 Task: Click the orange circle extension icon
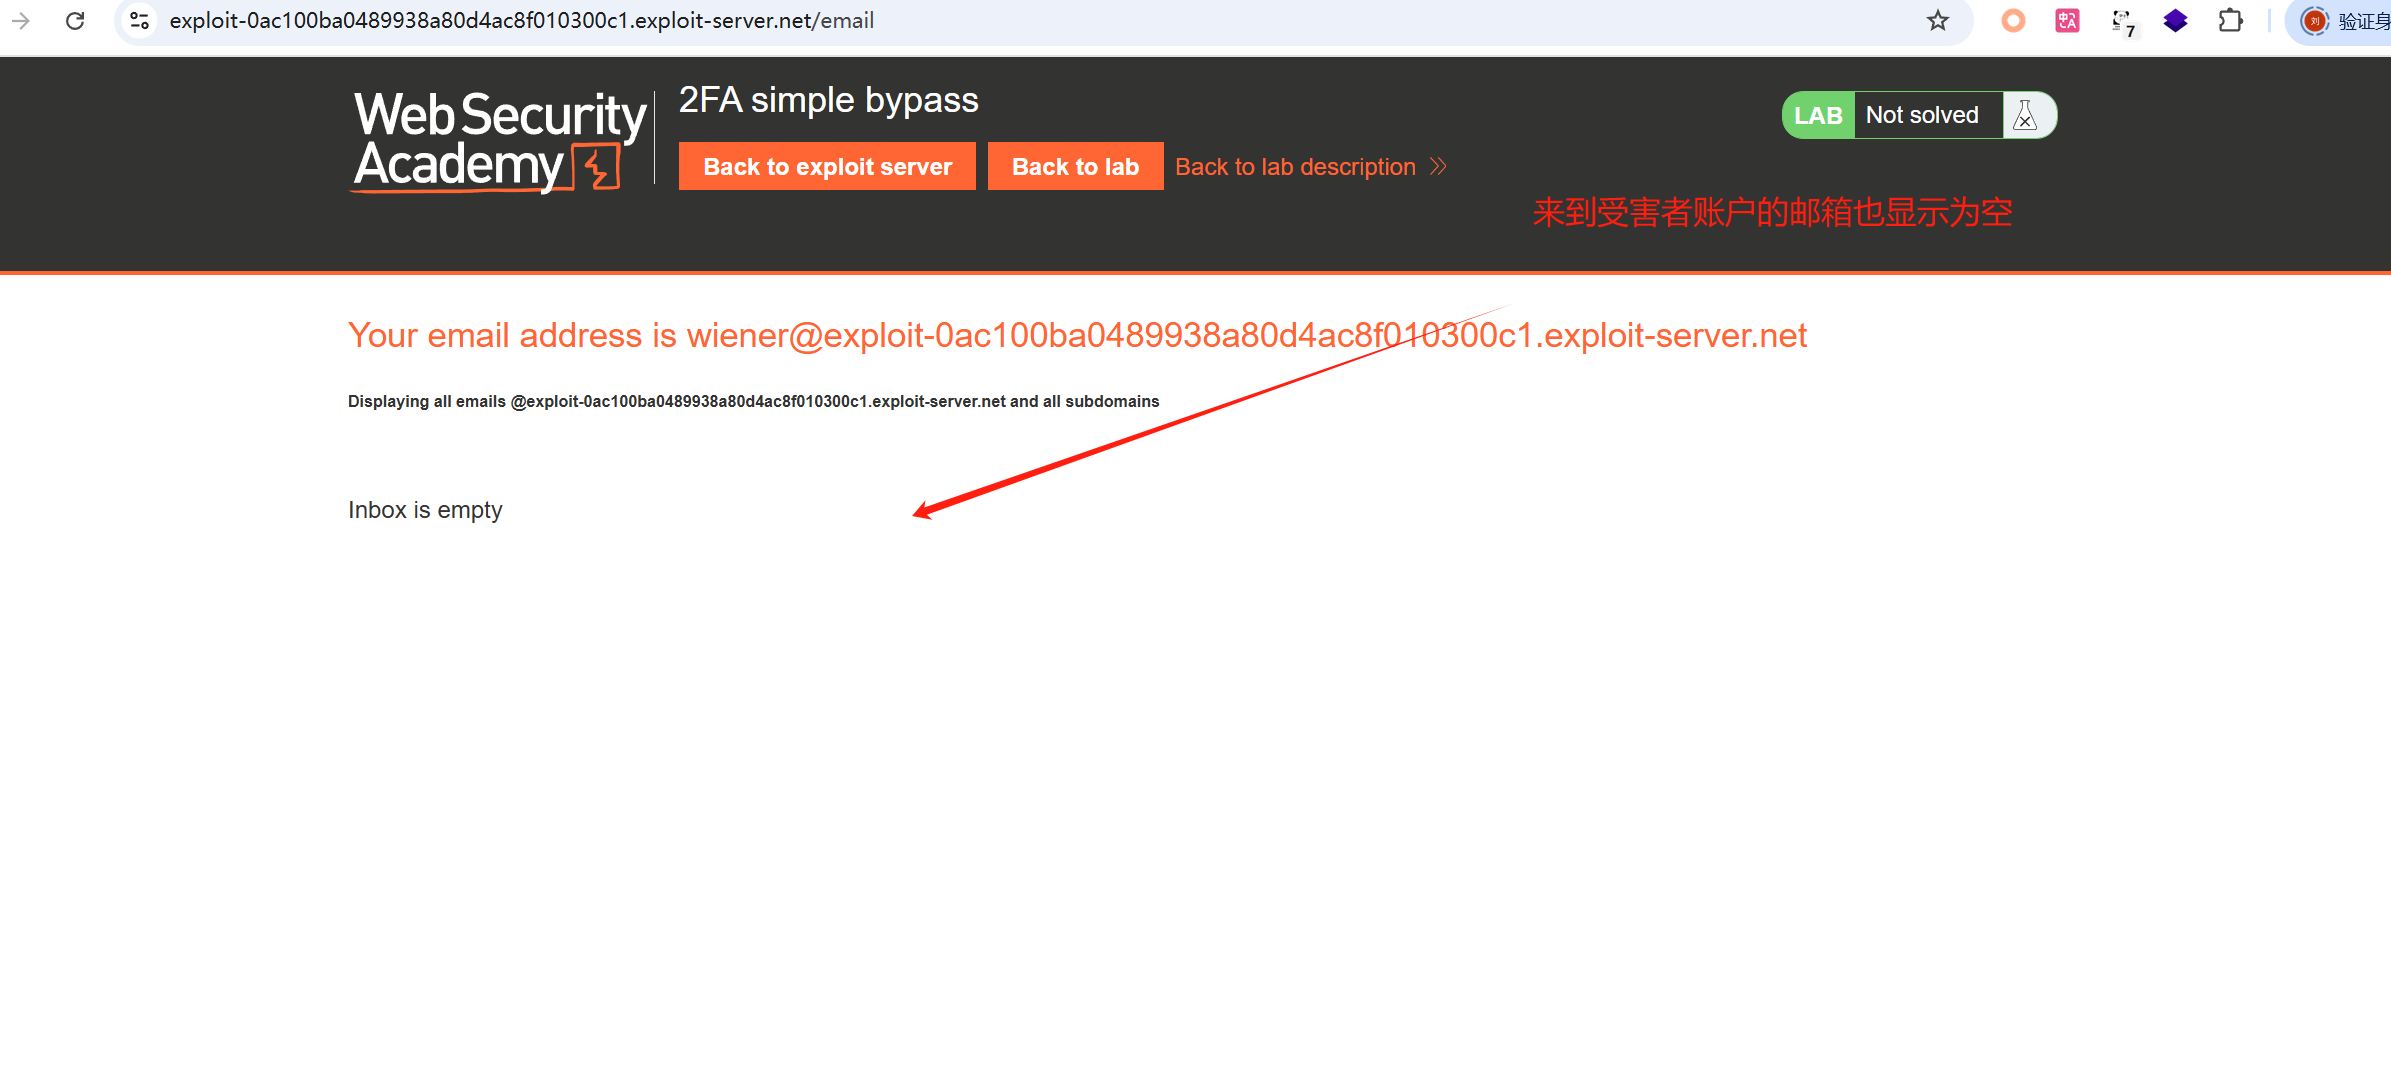(2013, 21)
